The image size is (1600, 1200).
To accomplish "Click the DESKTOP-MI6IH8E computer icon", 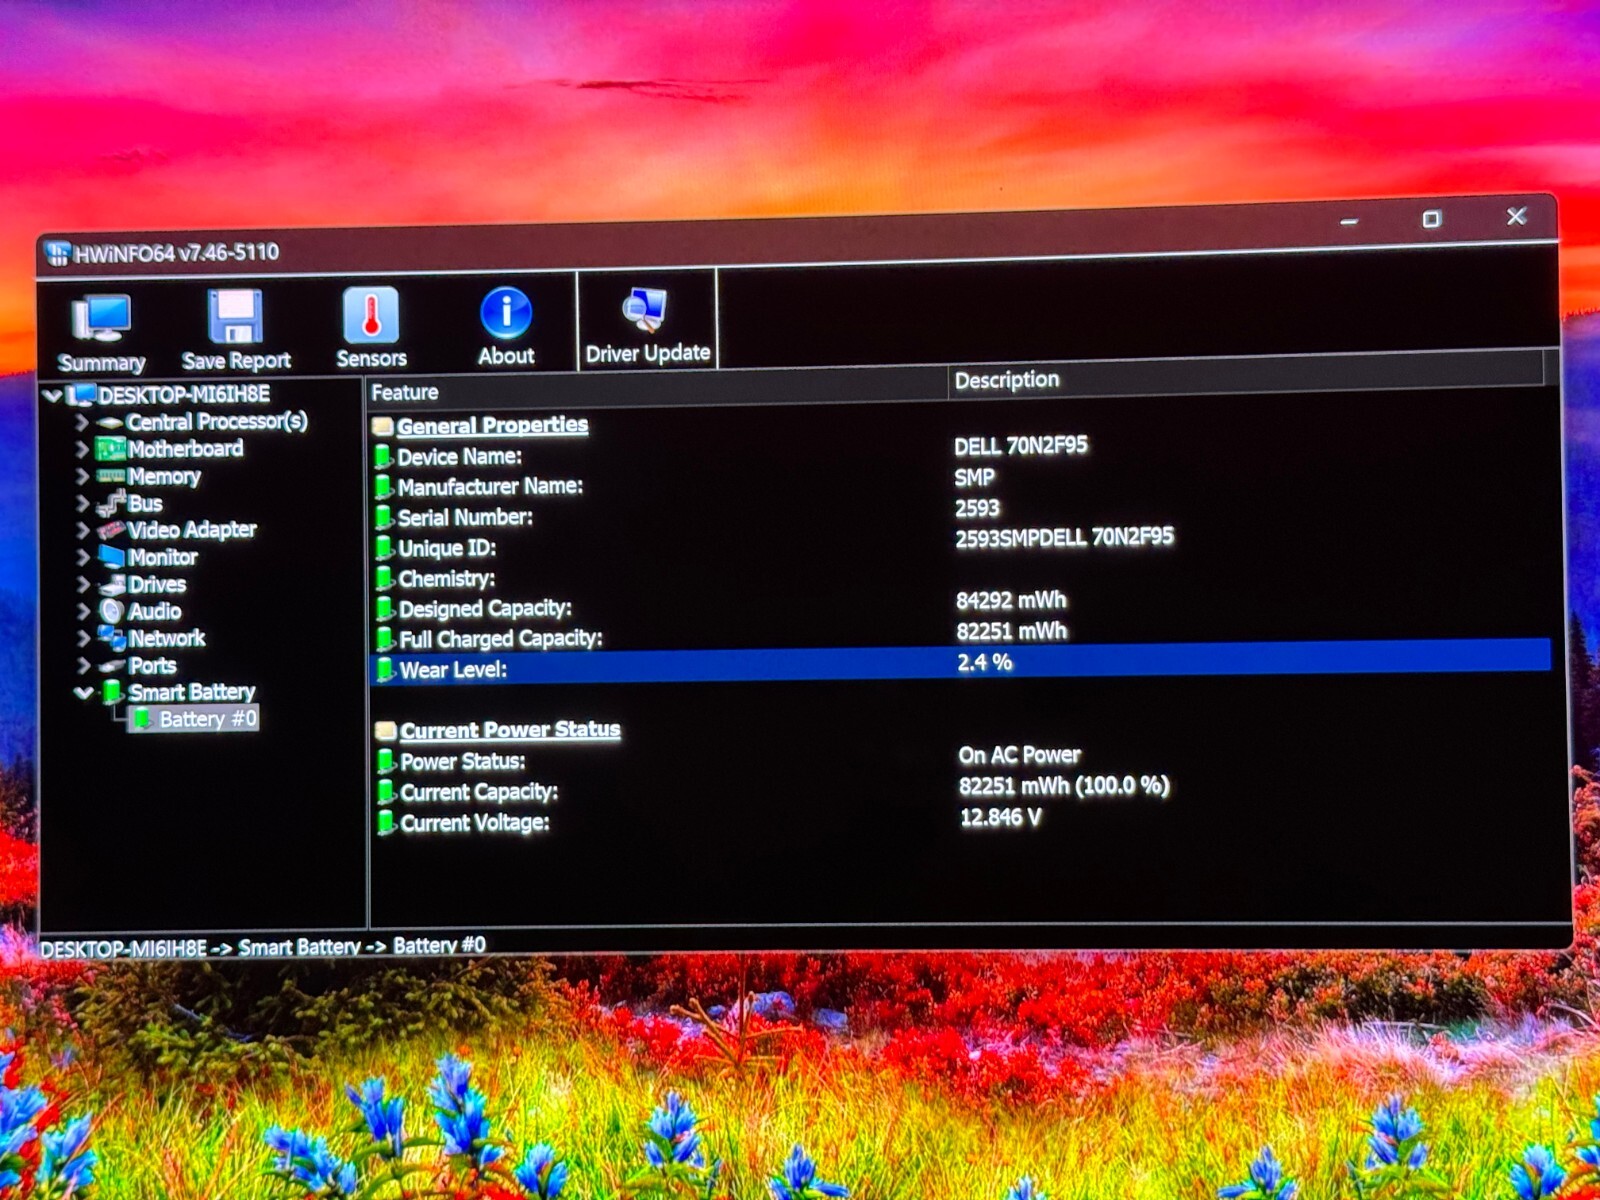I will pyautogui.click(x=81, y=395).
